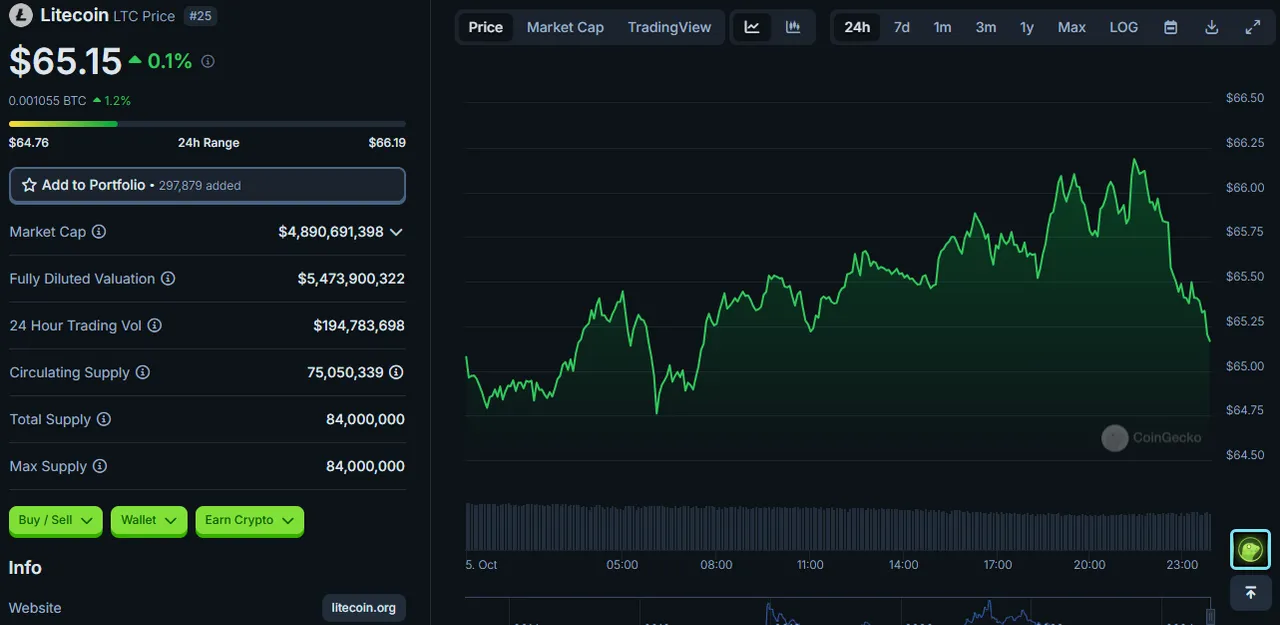Select the 1m time range
The image size is (1280, 625).
943,27
